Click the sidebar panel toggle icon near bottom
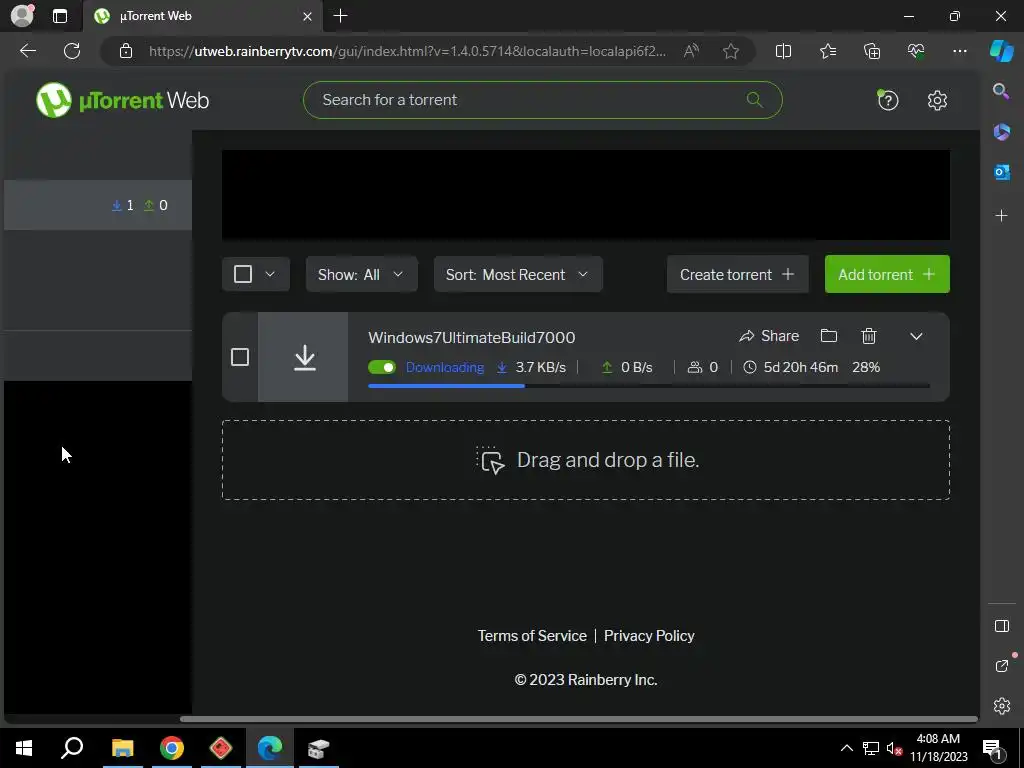This screenshot has width=1024, height=768. (1001, 626)
